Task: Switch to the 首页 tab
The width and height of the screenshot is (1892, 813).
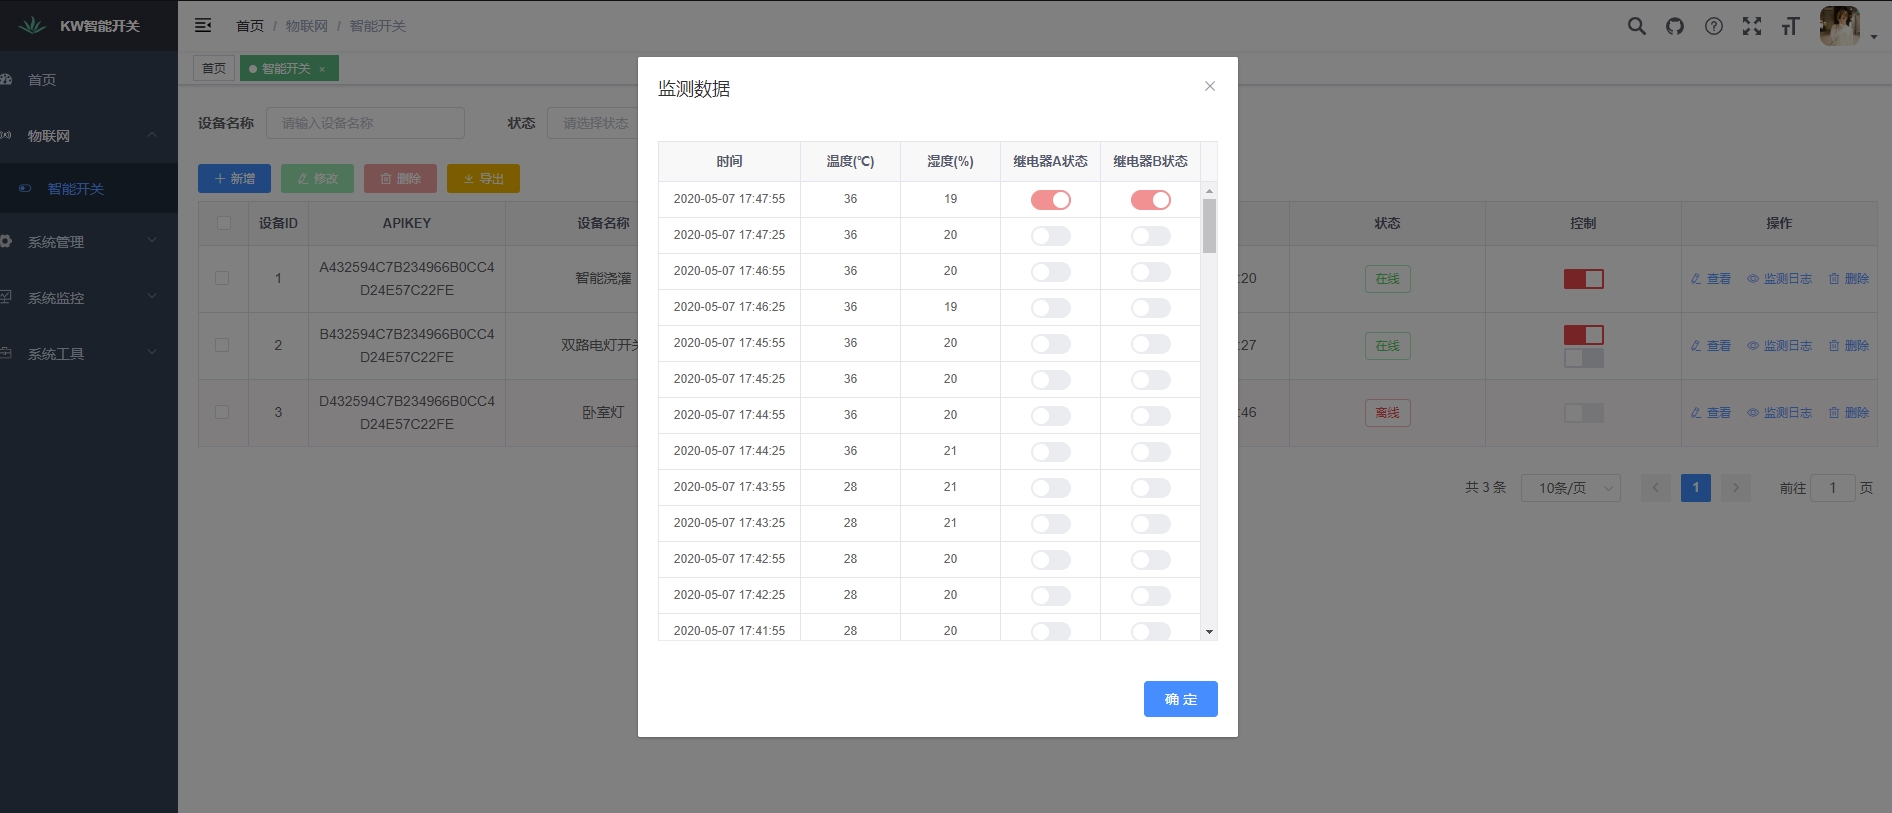Action: (x=214, y=68)
